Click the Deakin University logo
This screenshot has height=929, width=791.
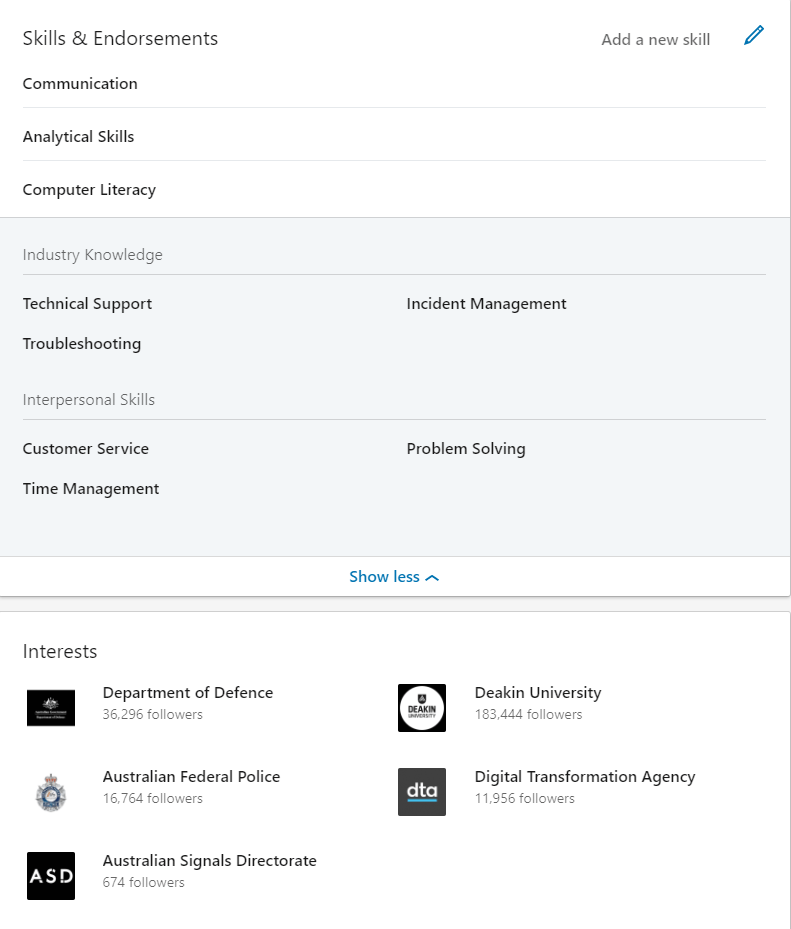point(422,708)
